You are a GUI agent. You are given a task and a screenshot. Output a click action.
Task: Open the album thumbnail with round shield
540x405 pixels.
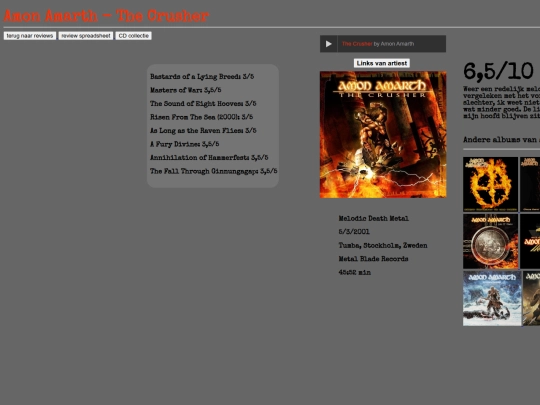point(490,241)
